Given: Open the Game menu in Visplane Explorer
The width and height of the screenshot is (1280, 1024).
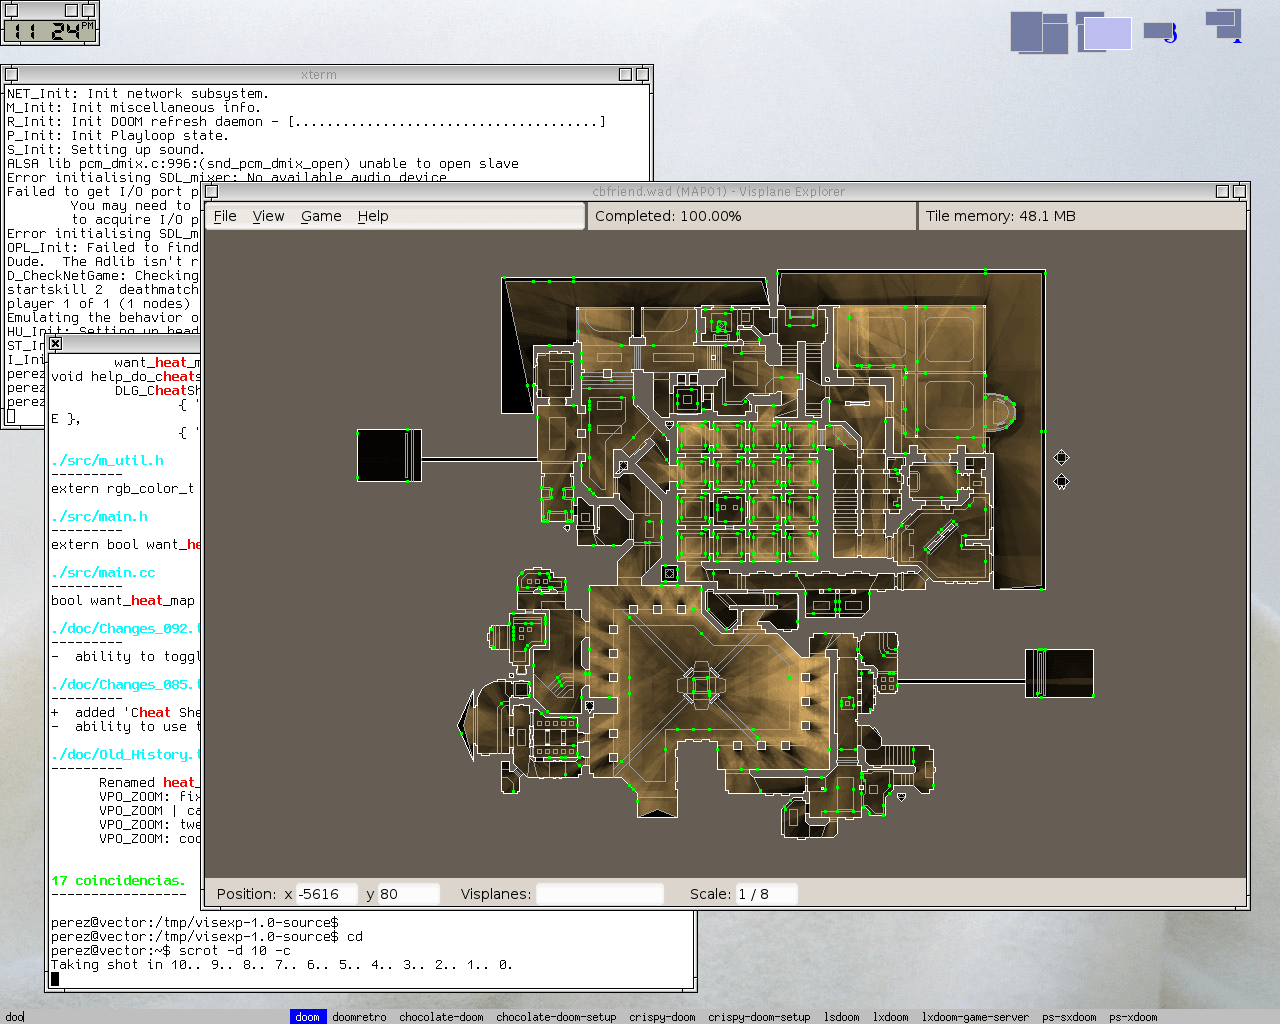Looking at the screenshot, I should [321, 216].
